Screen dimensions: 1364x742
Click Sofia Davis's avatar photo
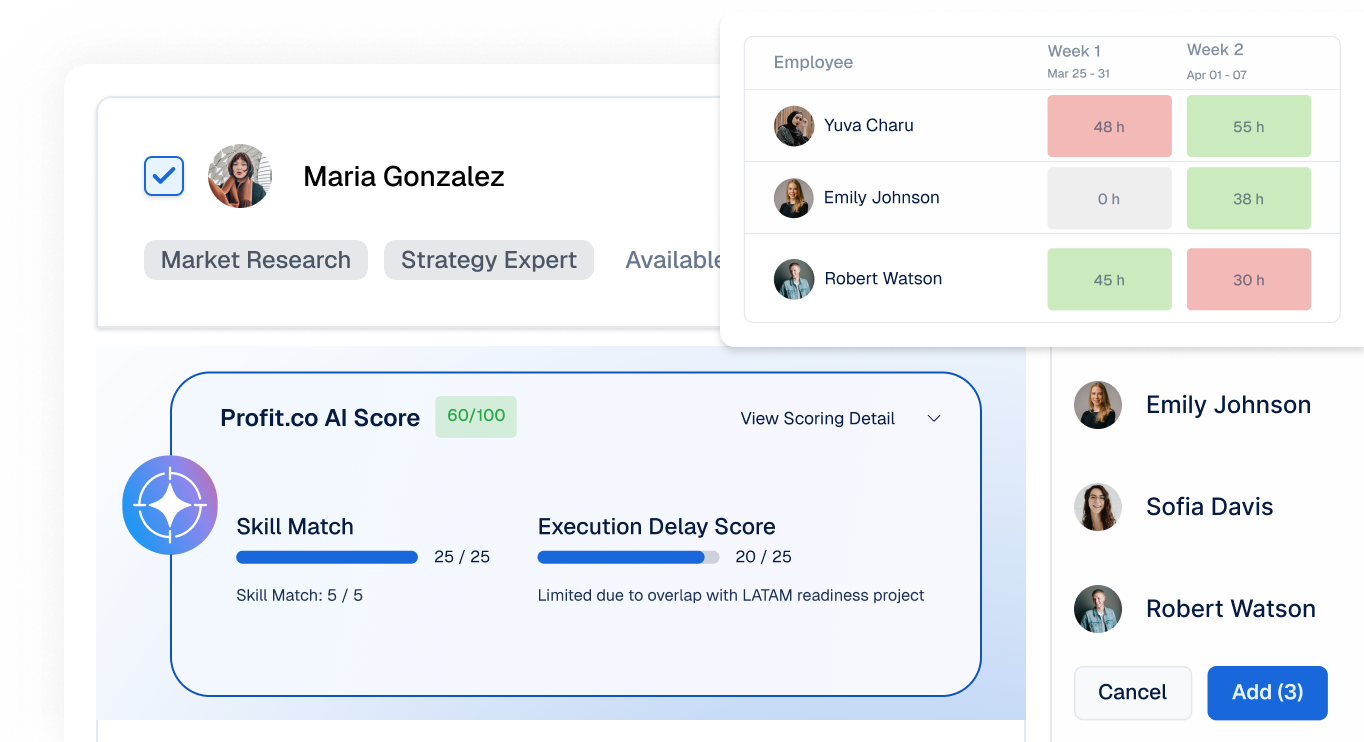[x=1098, y=507]
